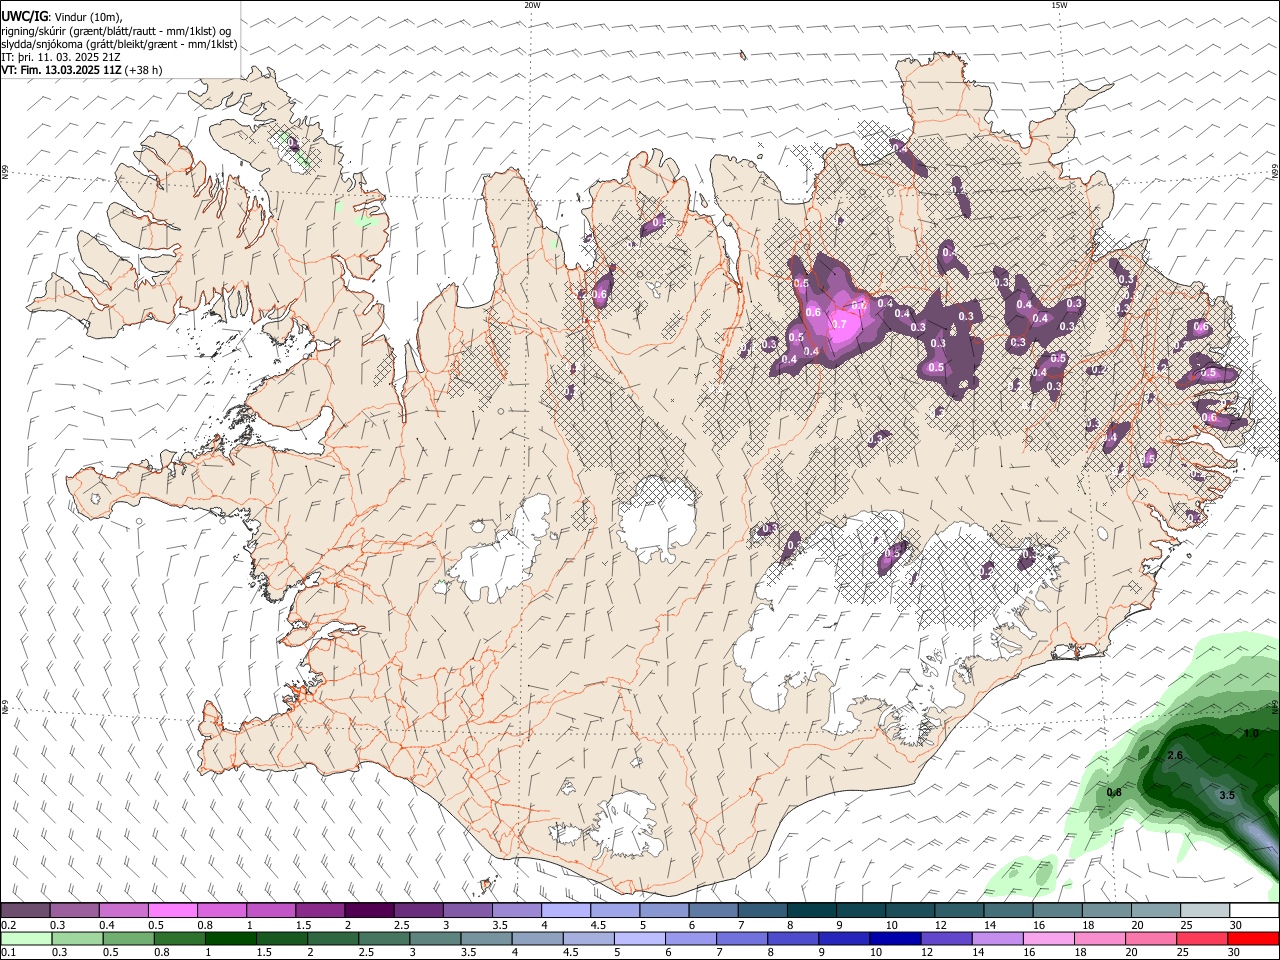Click the '20W' longitude label at the top
The width and height of the screenshot is (1280, 960).
(x=532, y=5)
